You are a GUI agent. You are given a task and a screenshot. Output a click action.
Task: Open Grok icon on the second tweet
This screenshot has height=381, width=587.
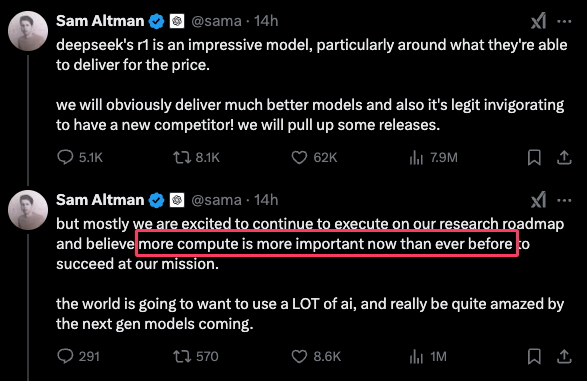(x=538, y=200)
